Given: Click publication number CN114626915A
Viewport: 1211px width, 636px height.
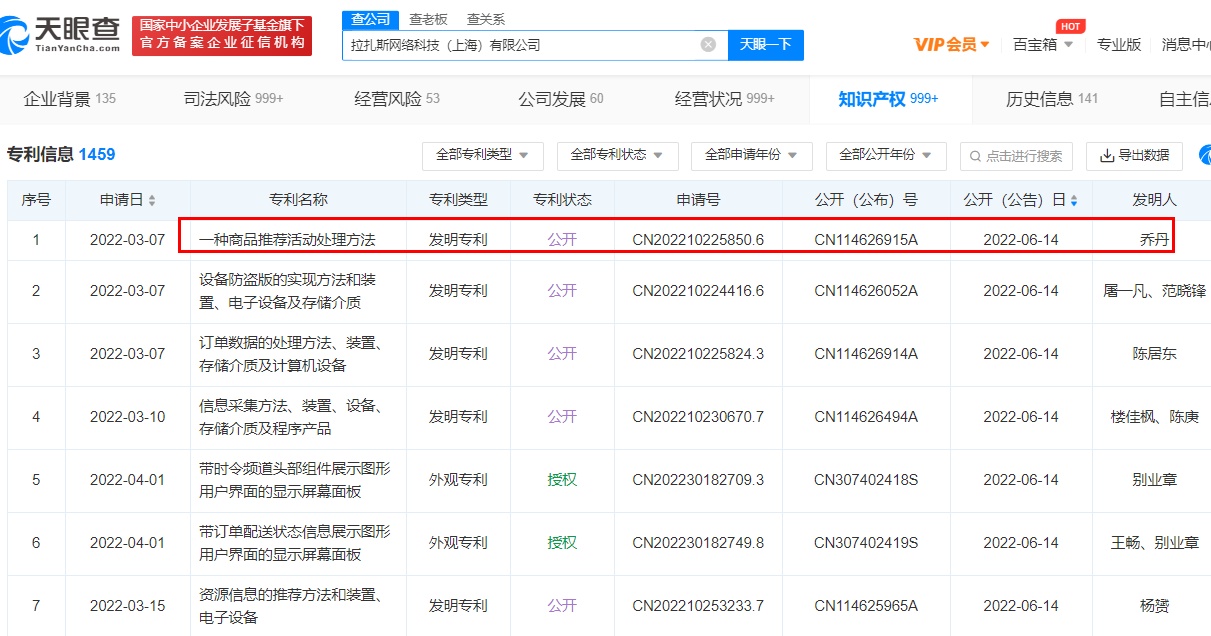Looking at the screenshot, I should pyautogui.click(x=866, y=240).
